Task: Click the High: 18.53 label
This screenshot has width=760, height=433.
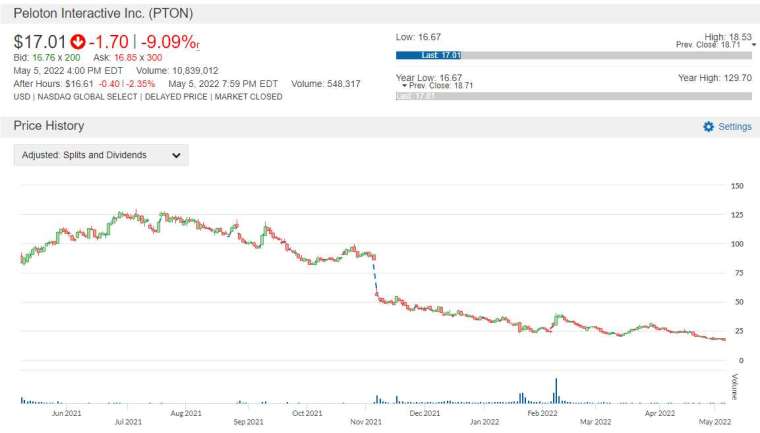Action: click(728, 37)
